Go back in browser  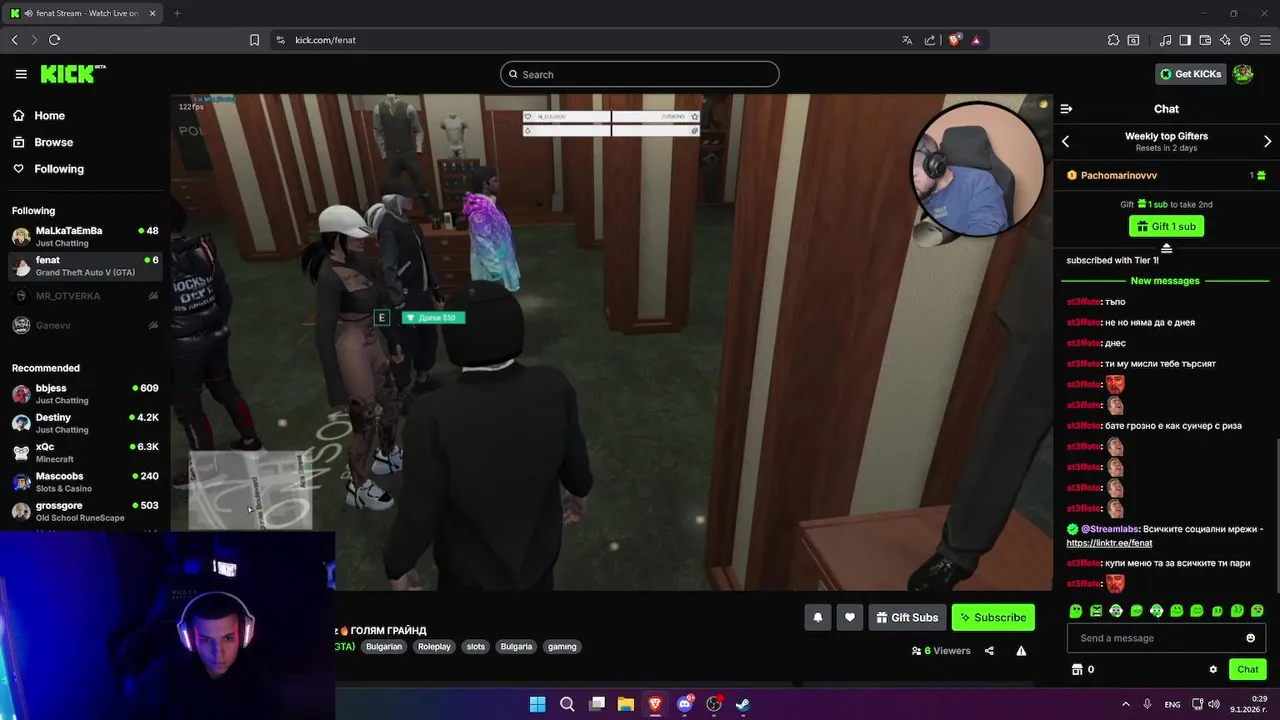coord(14,40)
